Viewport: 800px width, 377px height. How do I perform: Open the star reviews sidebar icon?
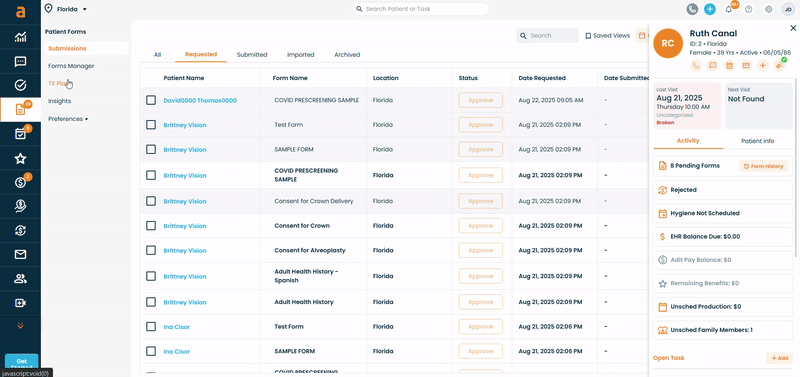20,159
